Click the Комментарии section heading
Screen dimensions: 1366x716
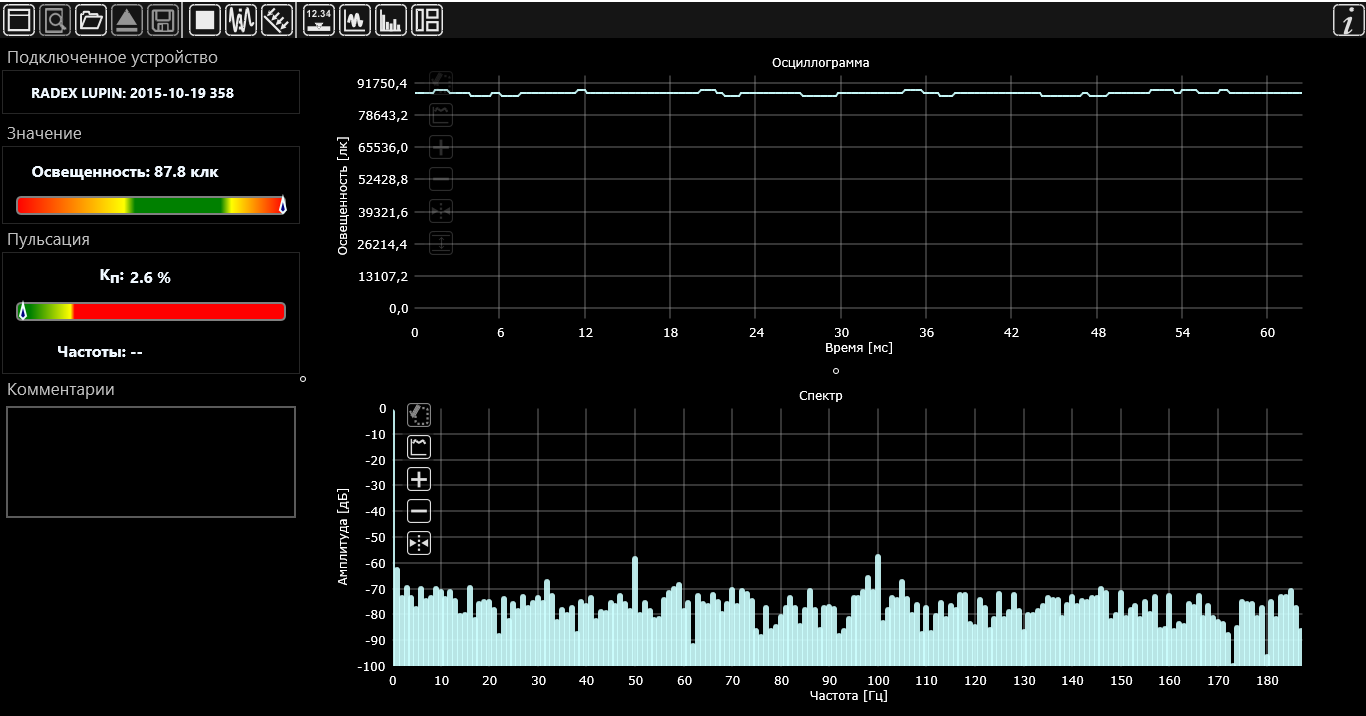60,390
